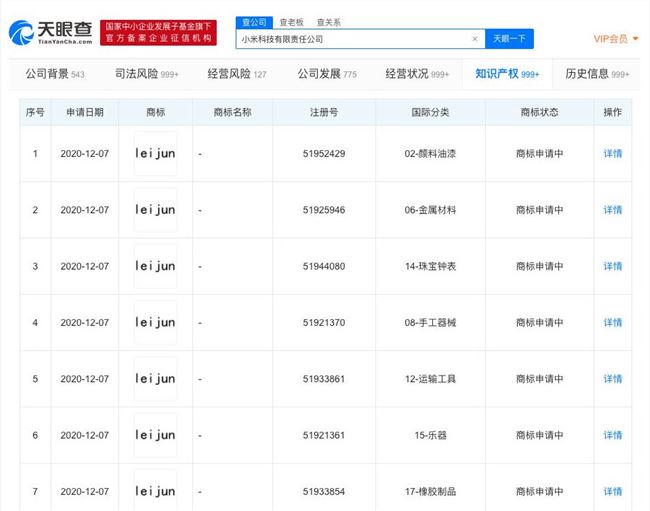Click the 天眼一下 search button
Screen dimensions: 650x511
pyautogui.click(x=509, y=39)
